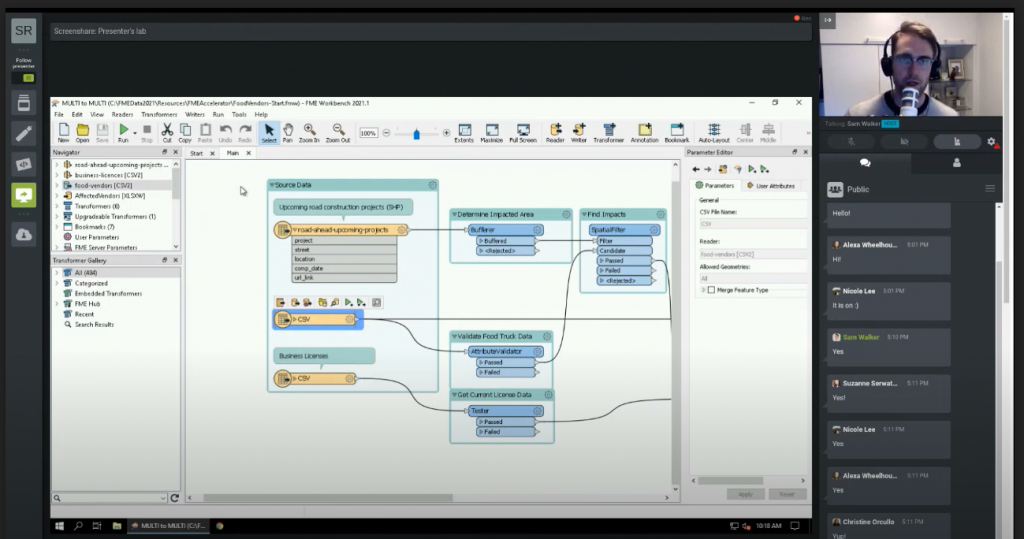1024x539 pixels.
Task: Open the File menu
Action: pyautogui.click(x=59, y=114)
